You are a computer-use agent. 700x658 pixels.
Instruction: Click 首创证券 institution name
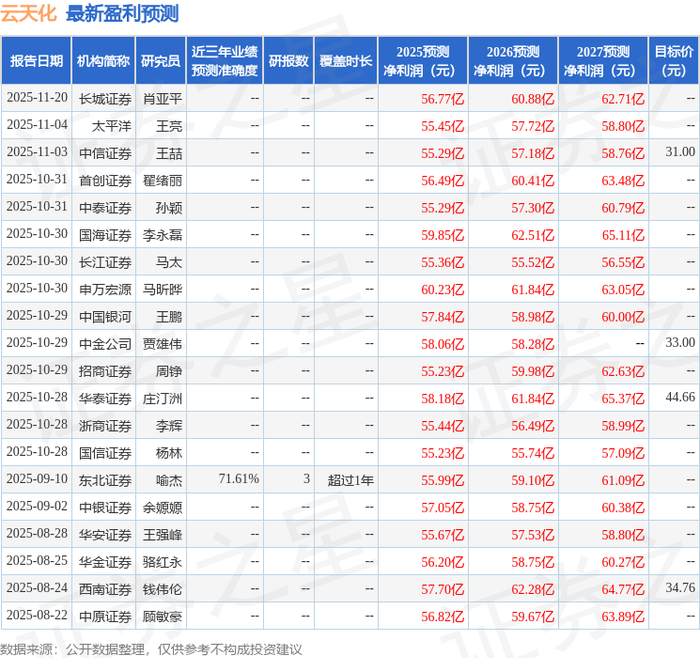coord(105,180)
